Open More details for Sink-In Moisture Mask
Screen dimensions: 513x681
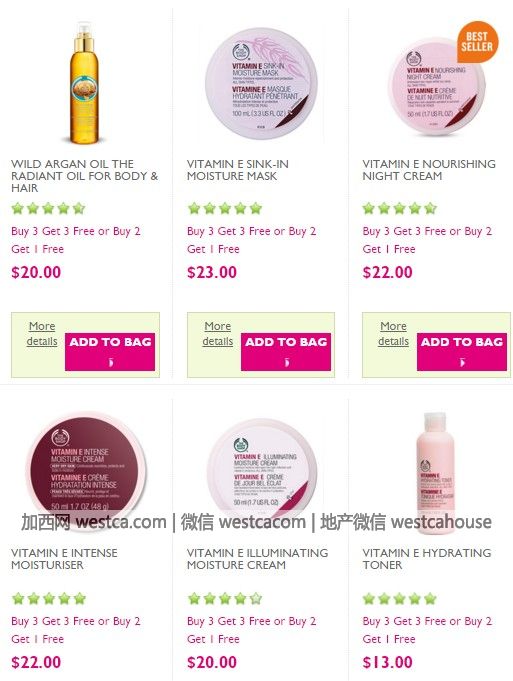click(218, 334)
